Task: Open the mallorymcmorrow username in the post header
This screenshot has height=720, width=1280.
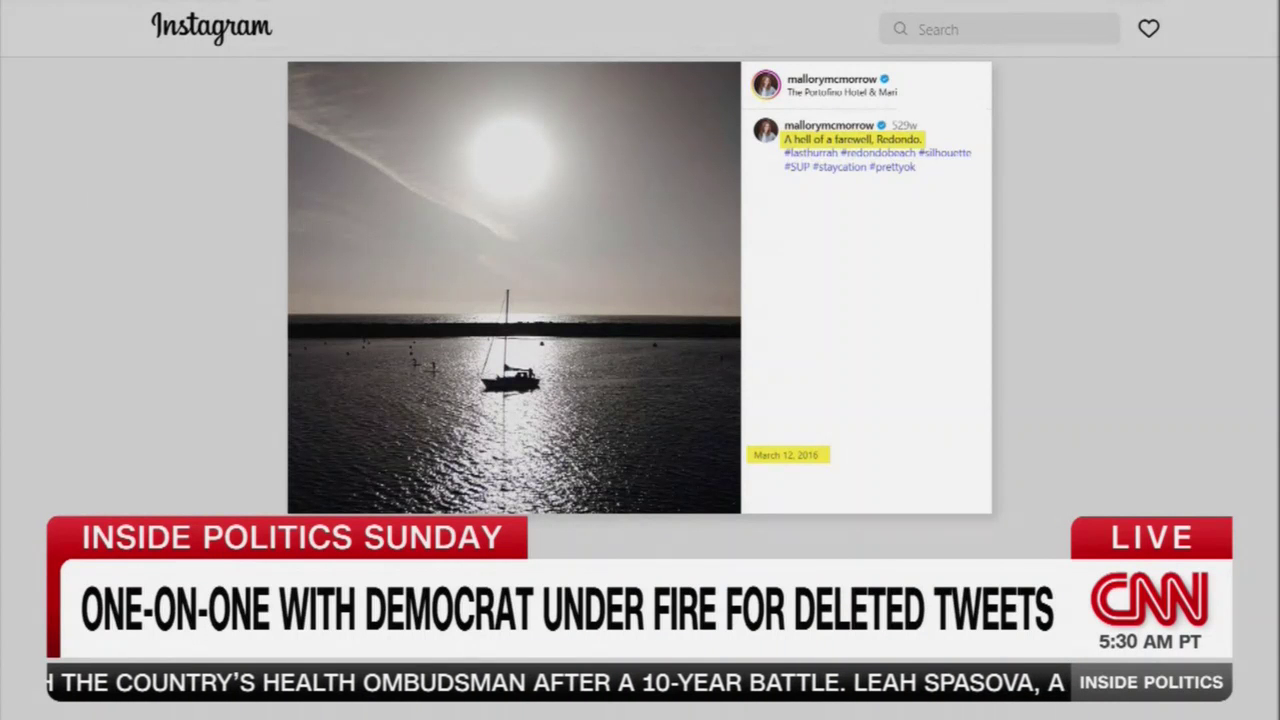Action: pos(831,79)
